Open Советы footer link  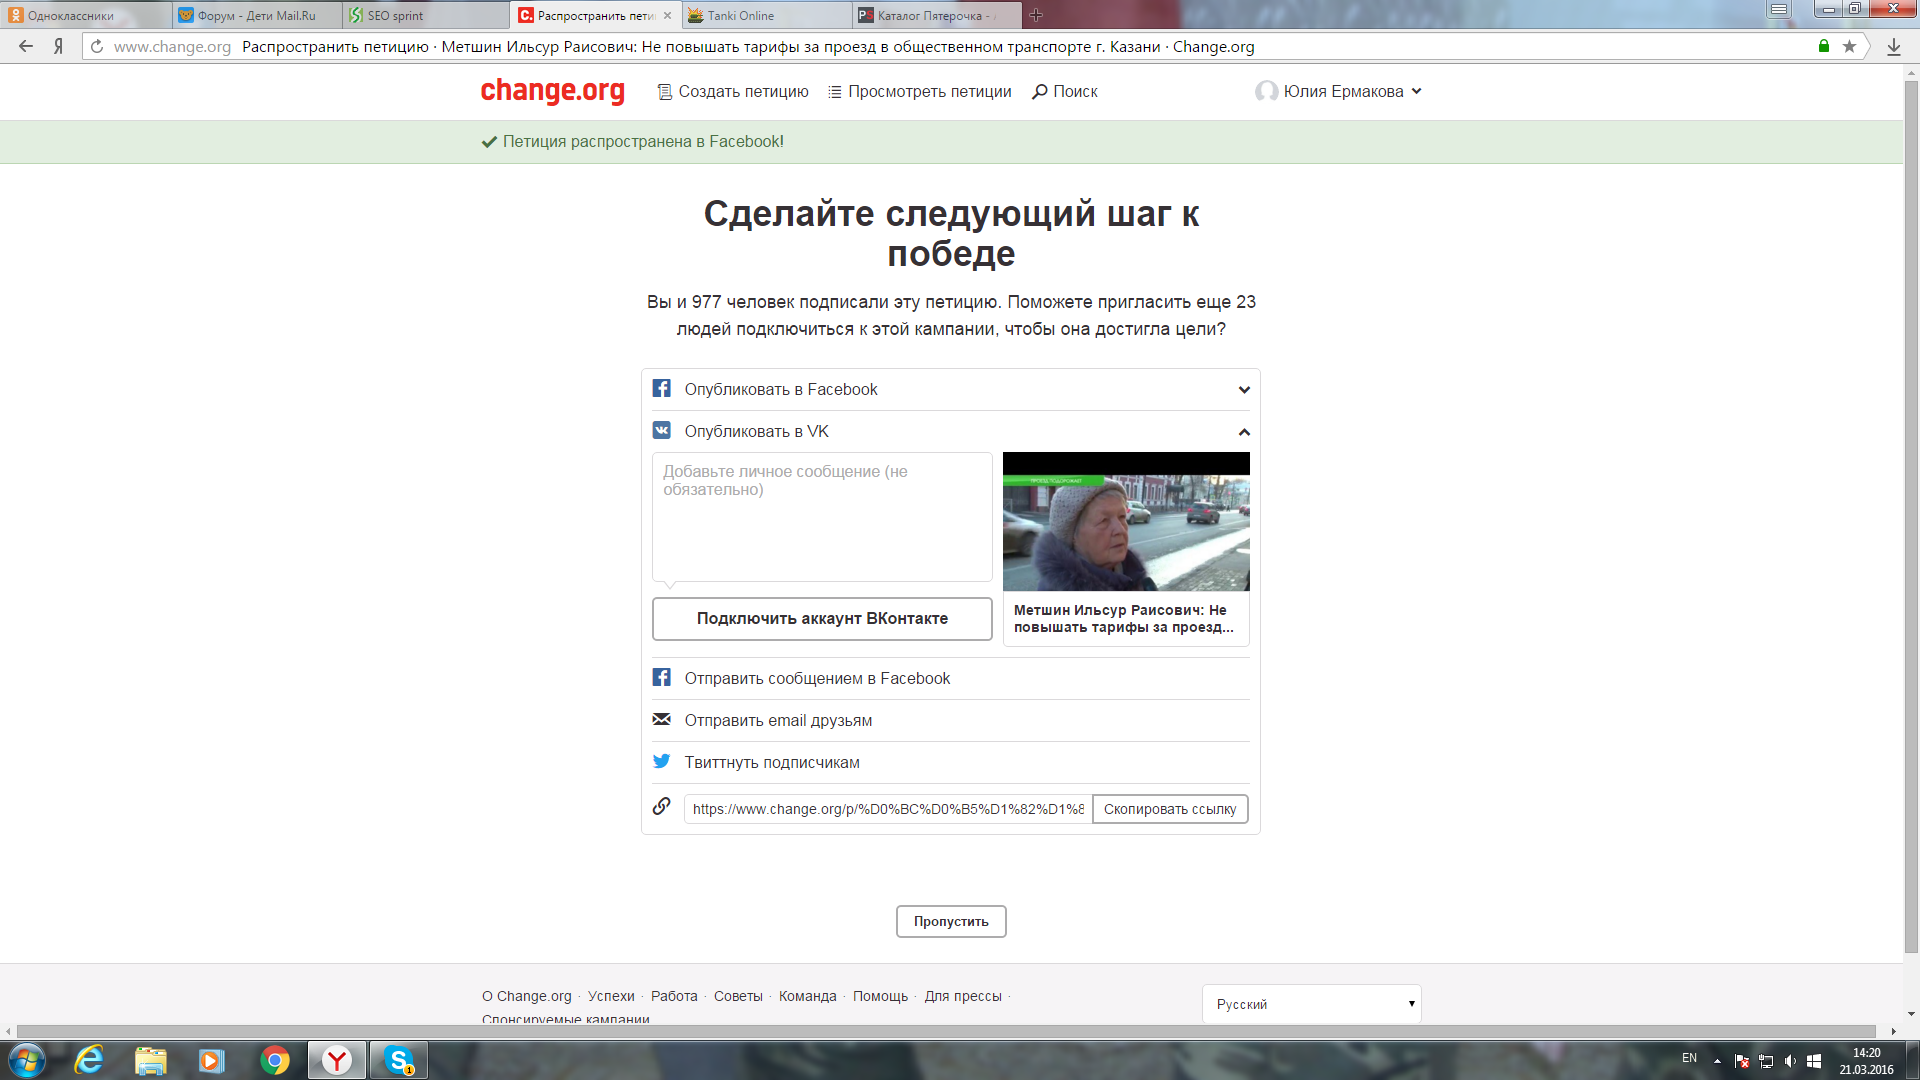(x=738, y=996)
